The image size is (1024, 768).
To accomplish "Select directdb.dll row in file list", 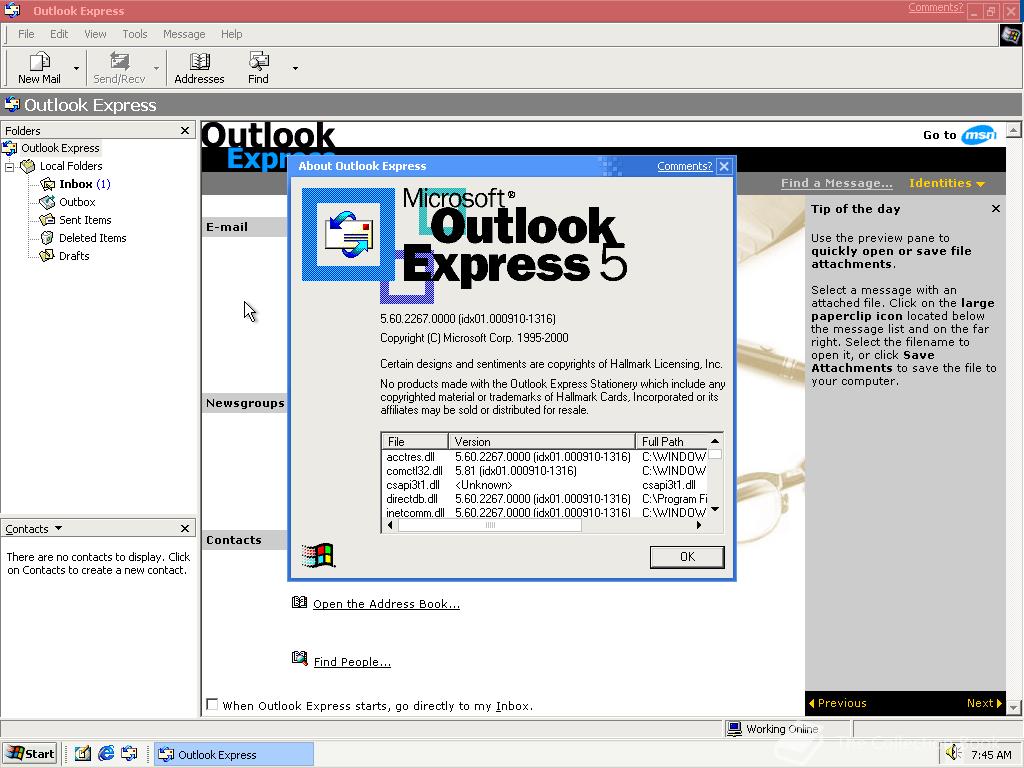I will point(545,499).
